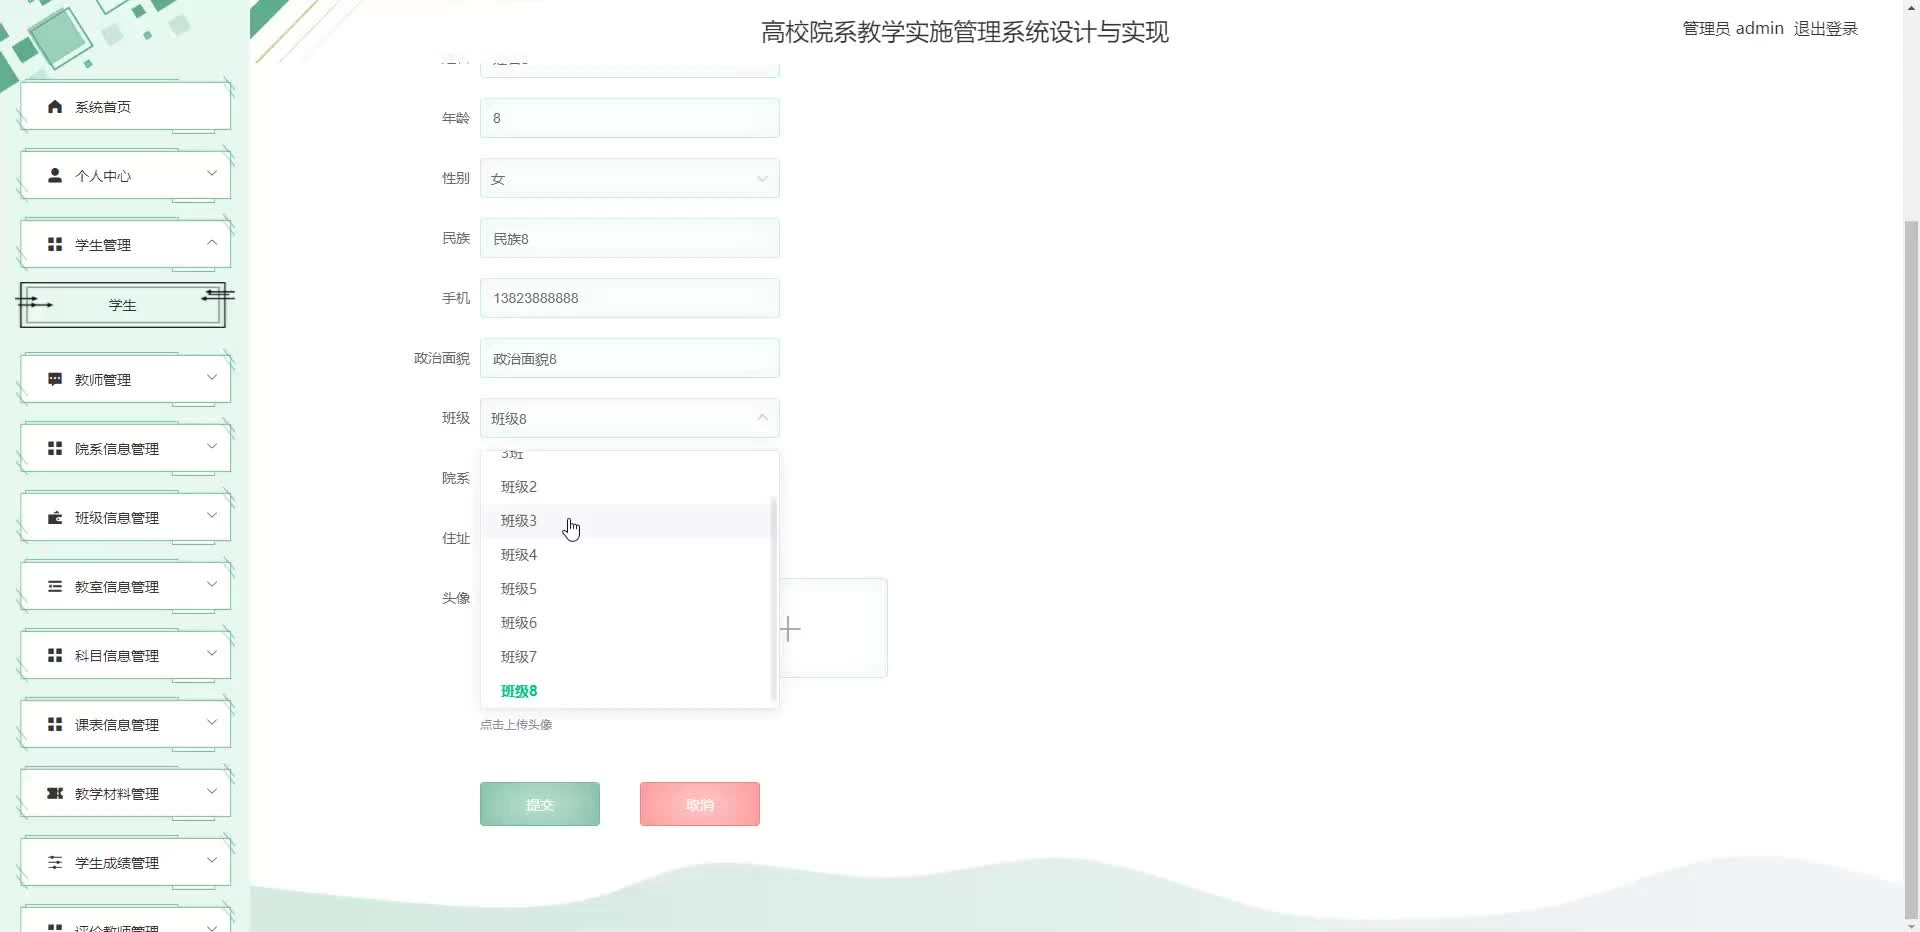The image size is (1920, 932).
Task: Open the 学生 submenu item
Action: click(x=122, y=305)
